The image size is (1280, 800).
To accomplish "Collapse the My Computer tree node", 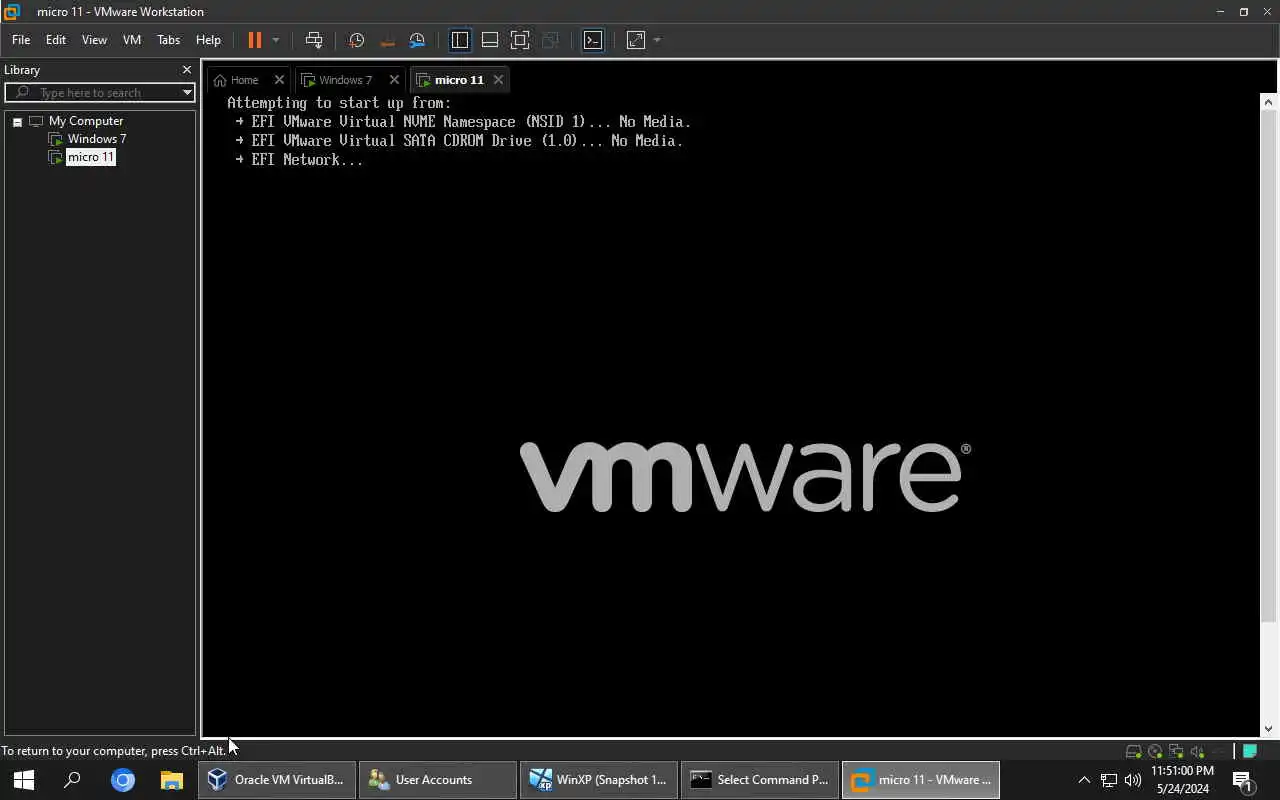I will coord(17,122).
